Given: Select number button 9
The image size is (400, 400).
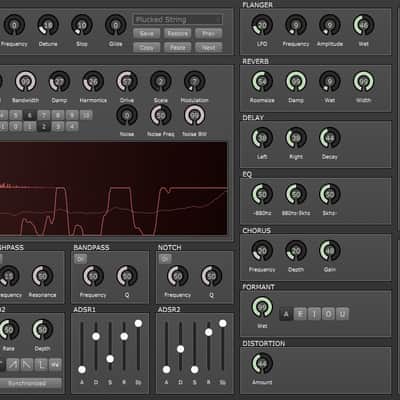Looking at the screenshot, I should coord(72,115).
